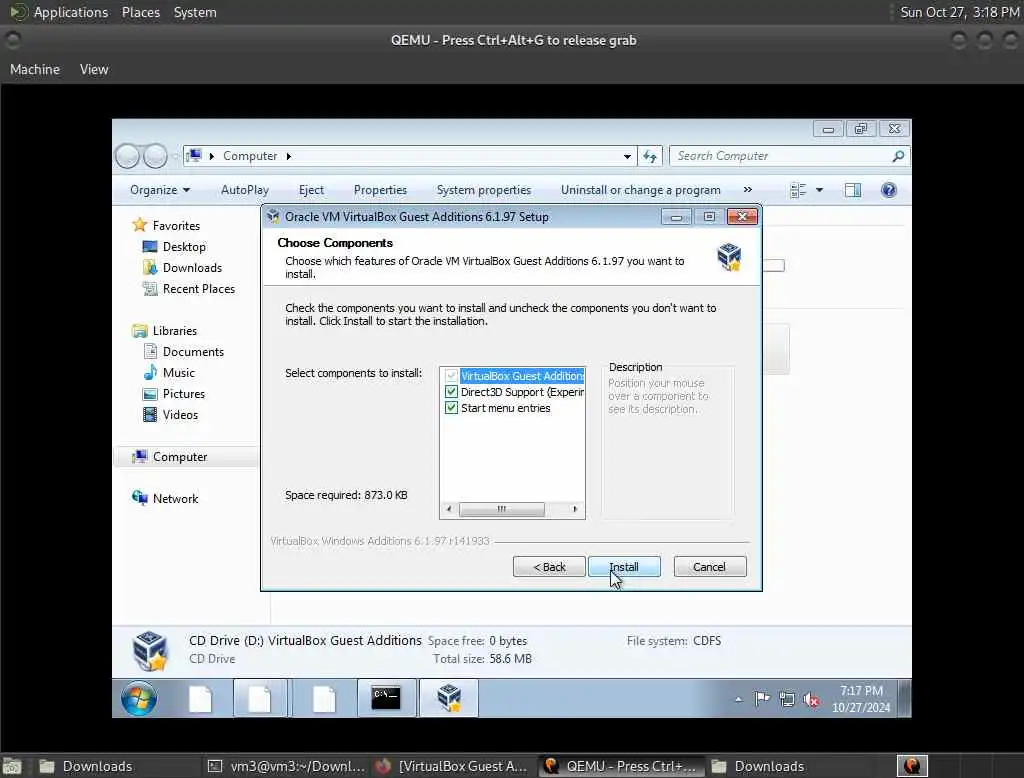Select VirtualBox Guest Additions component row
Viewport: 1024px width, 778px height.
pyautogui.click(x=522, y=376)
